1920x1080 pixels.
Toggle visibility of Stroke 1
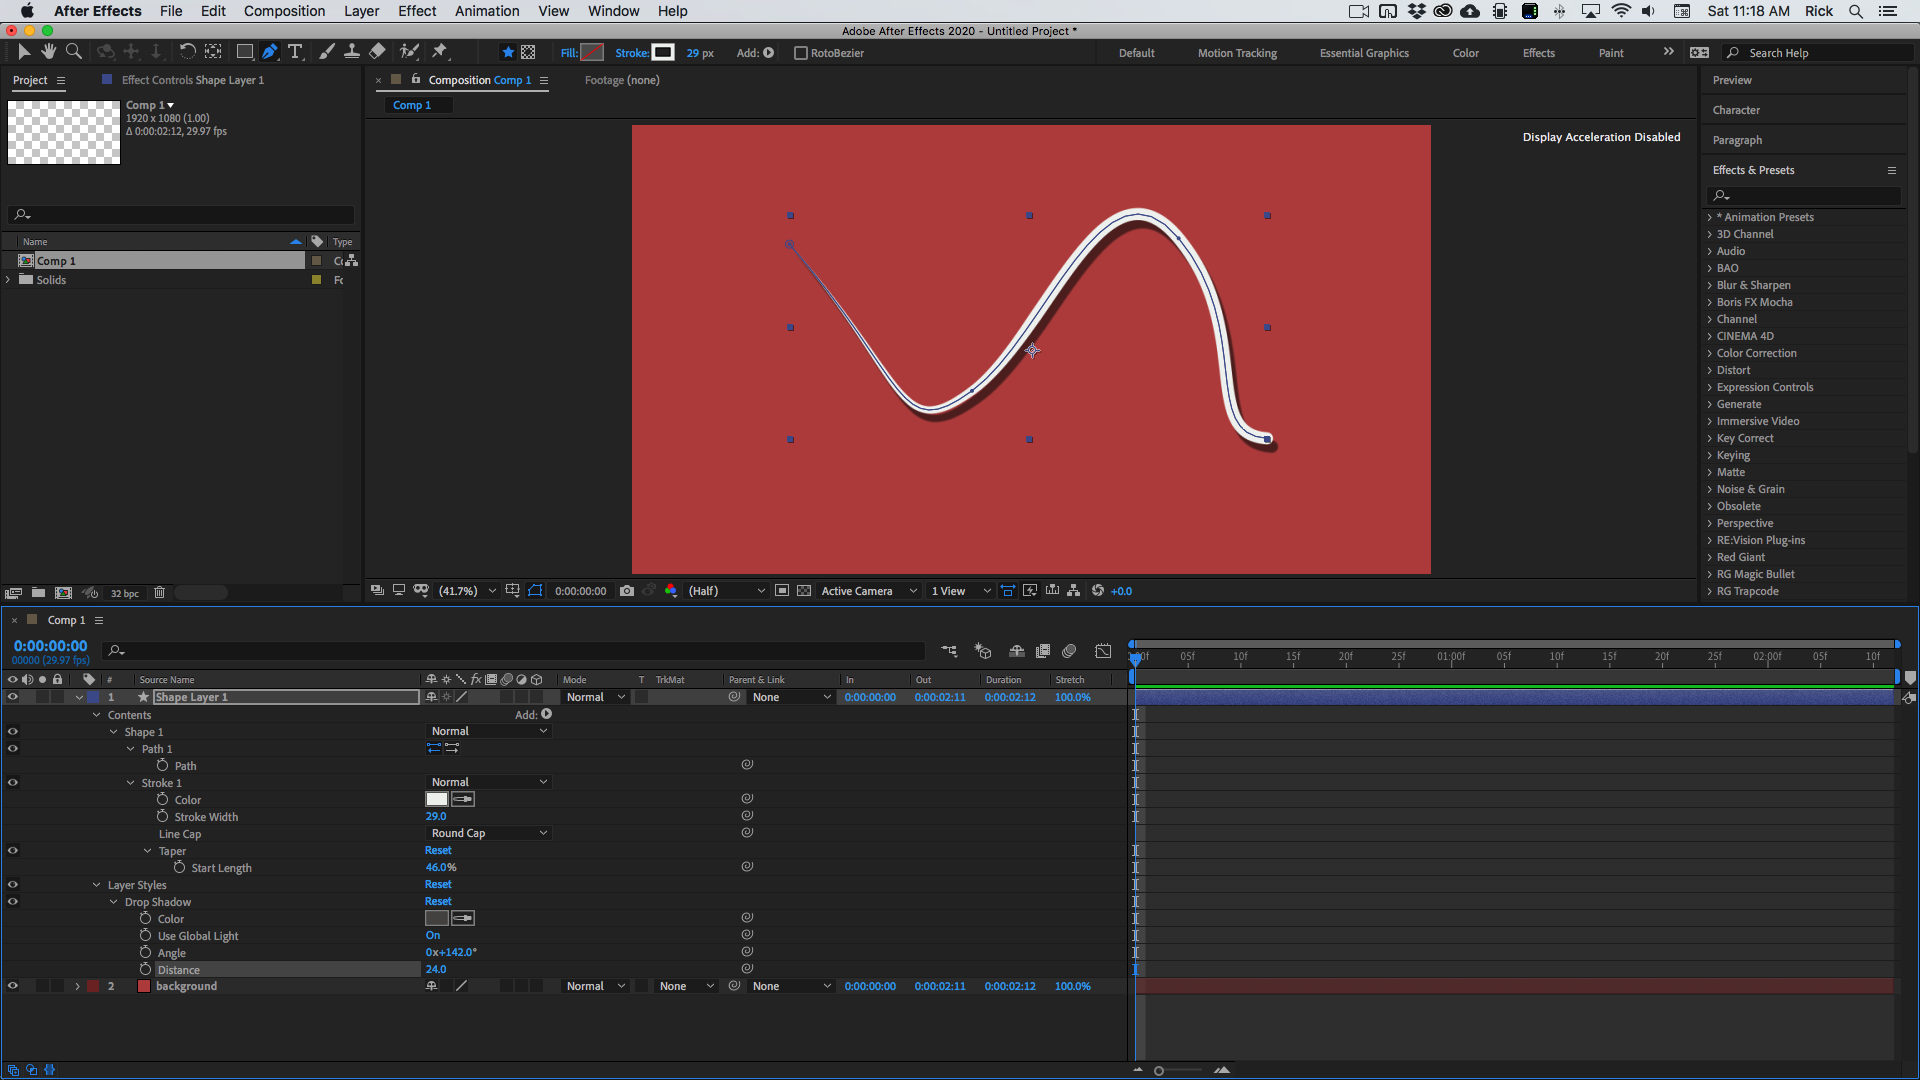pos(13,783)
